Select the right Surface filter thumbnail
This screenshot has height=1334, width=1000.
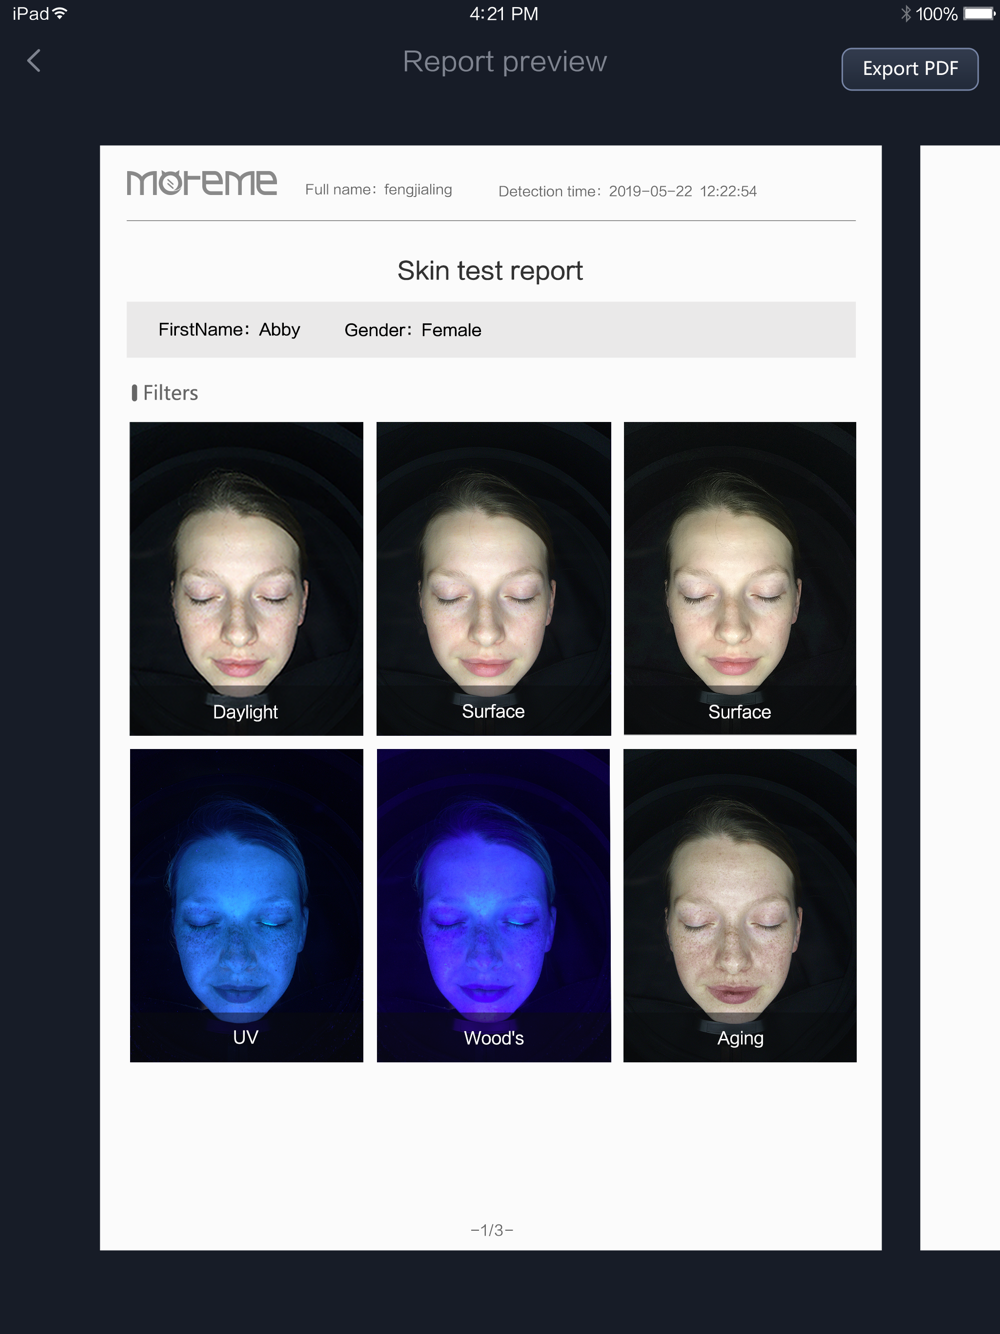click(x=740, y=579)
